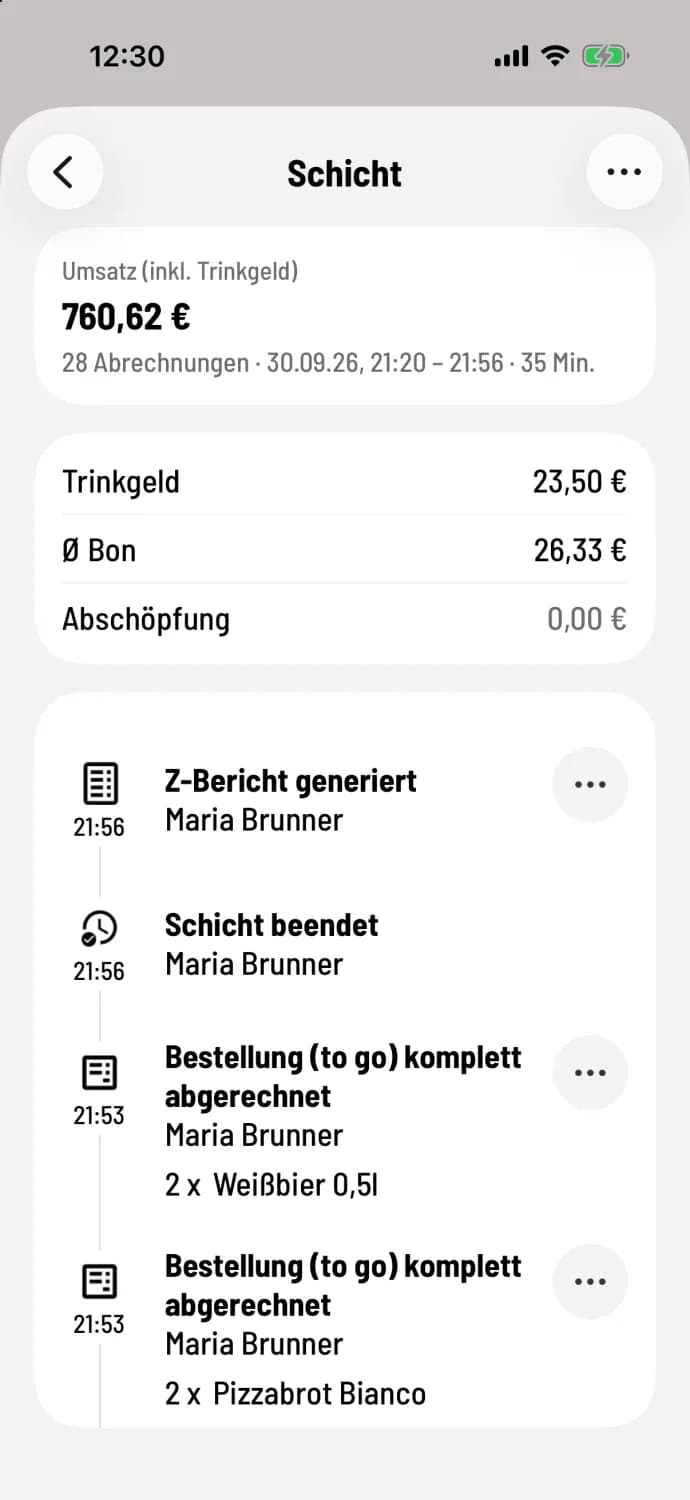Tap the order icon for Weißbier entry
Image resolution: width=690 pixels, height=1500 pixels.
[99, 1073]
